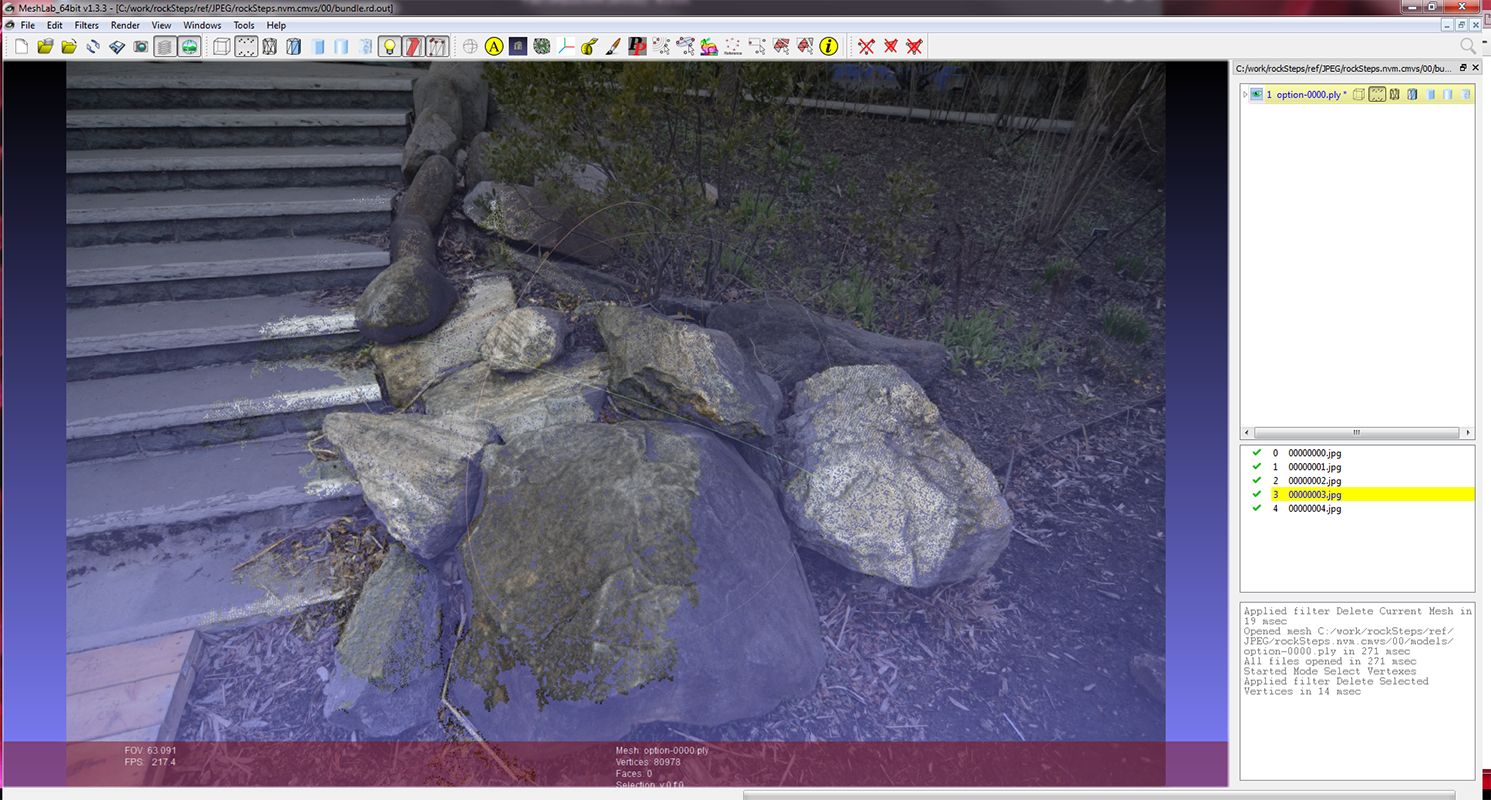Take a snapshot with camera icon
The height and width of the screenshot is (800, 1491).
(141, 46)
